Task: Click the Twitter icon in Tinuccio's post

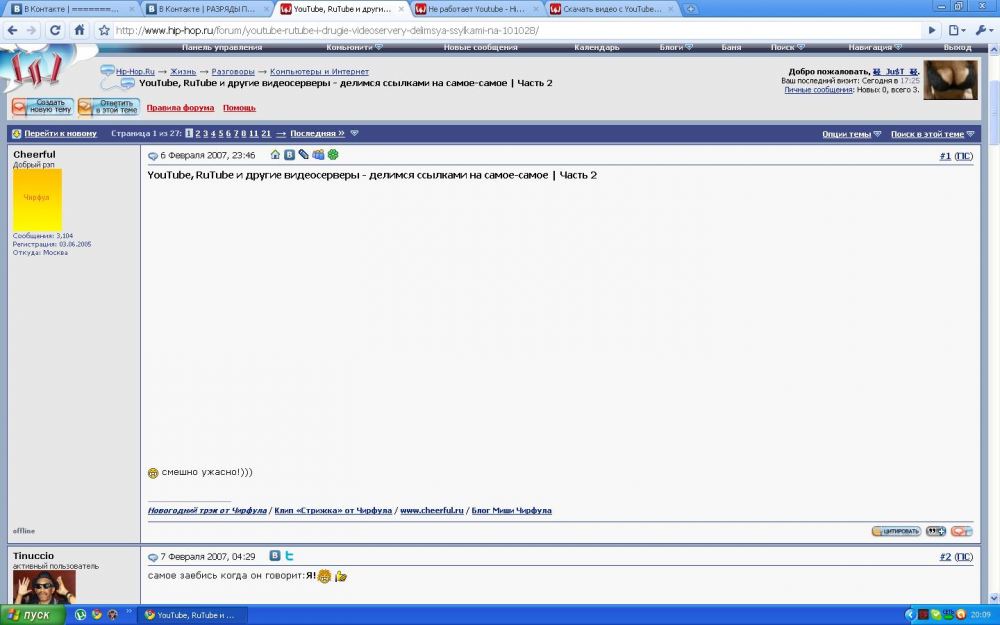Action: click(290, 555)
